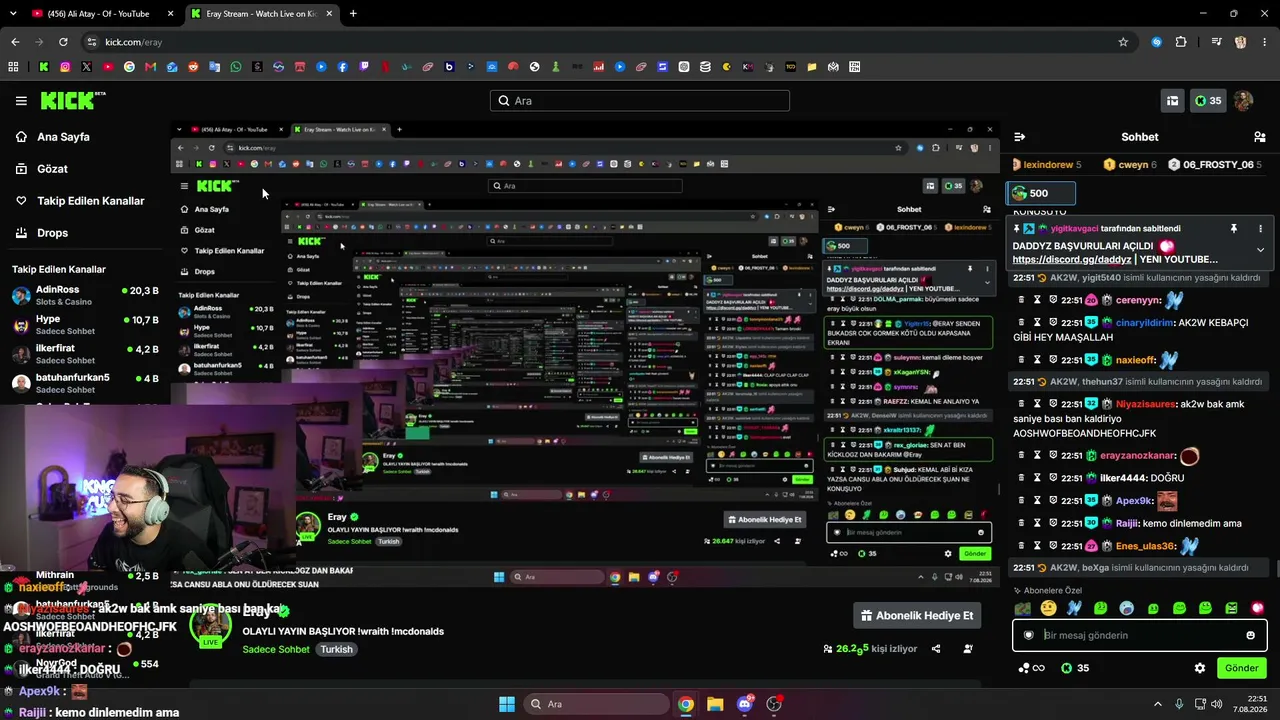Image resolution: width=1280 pixels, height=720 pixels.
Task: Open the 500 channel points reward
Action: [x=1041, y=193]
